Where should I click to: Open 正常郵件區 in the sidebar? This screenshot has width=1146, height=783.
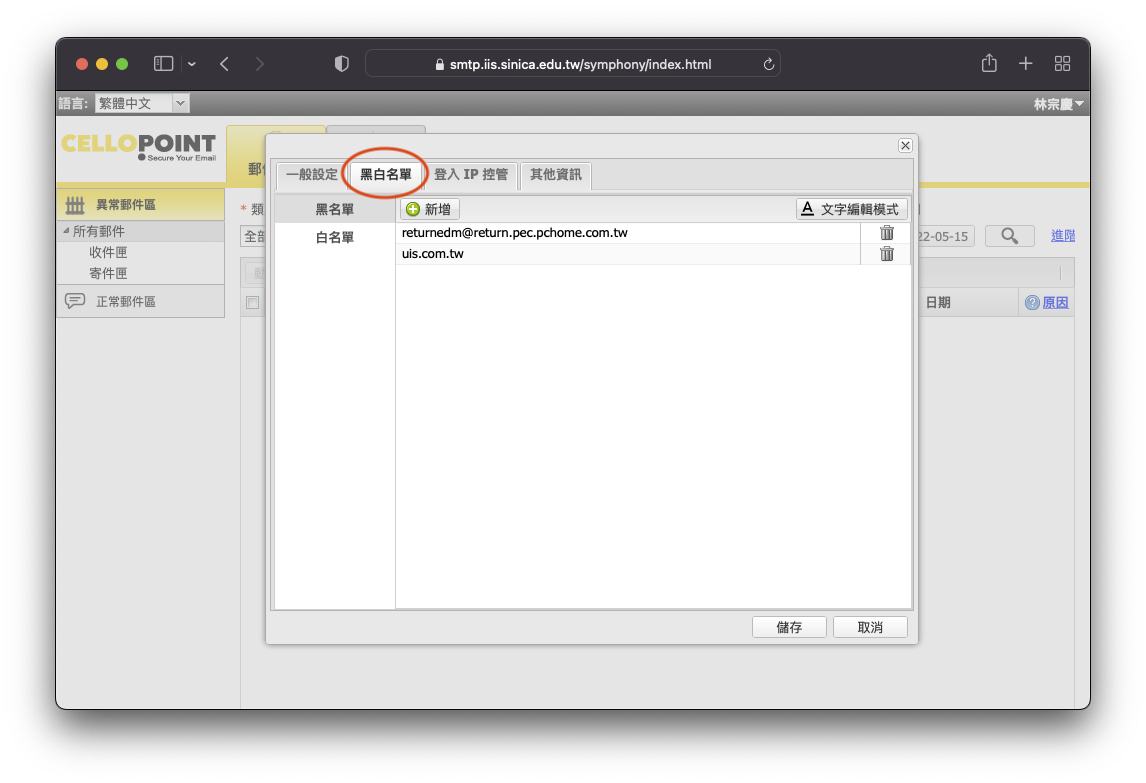point(140,301)
